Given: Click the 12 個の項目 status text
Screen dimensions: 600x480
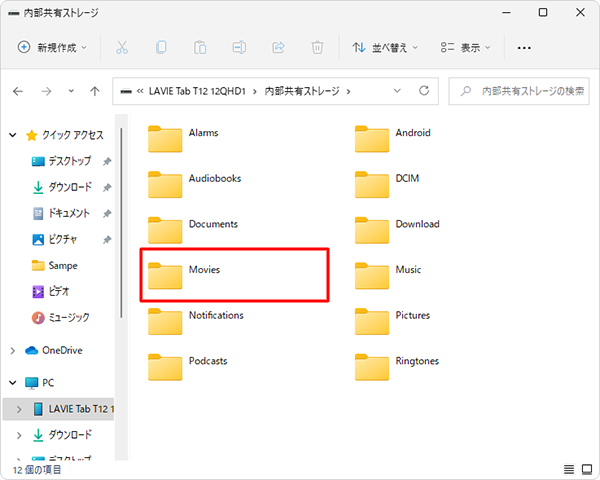Looking at the screenshot, I should 37,470.
